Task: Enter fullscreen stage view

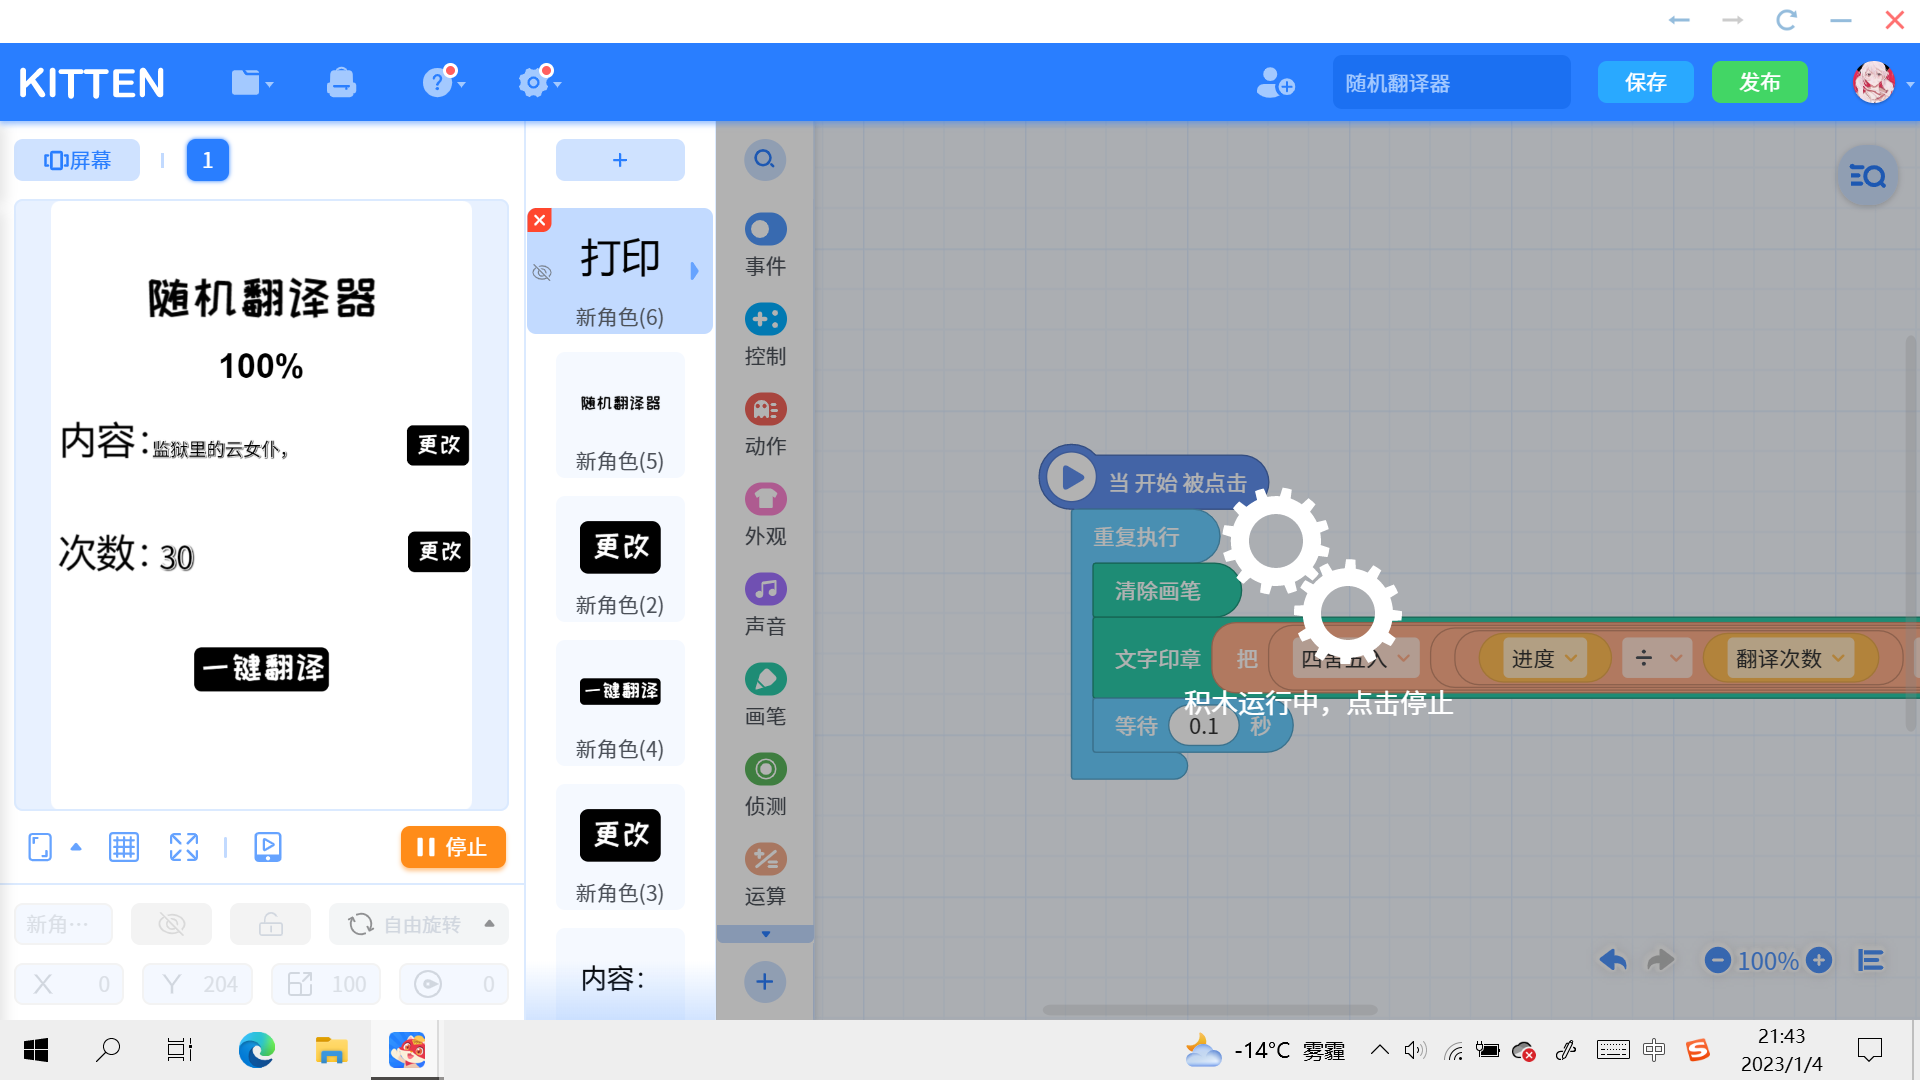Action: point(184,847)
